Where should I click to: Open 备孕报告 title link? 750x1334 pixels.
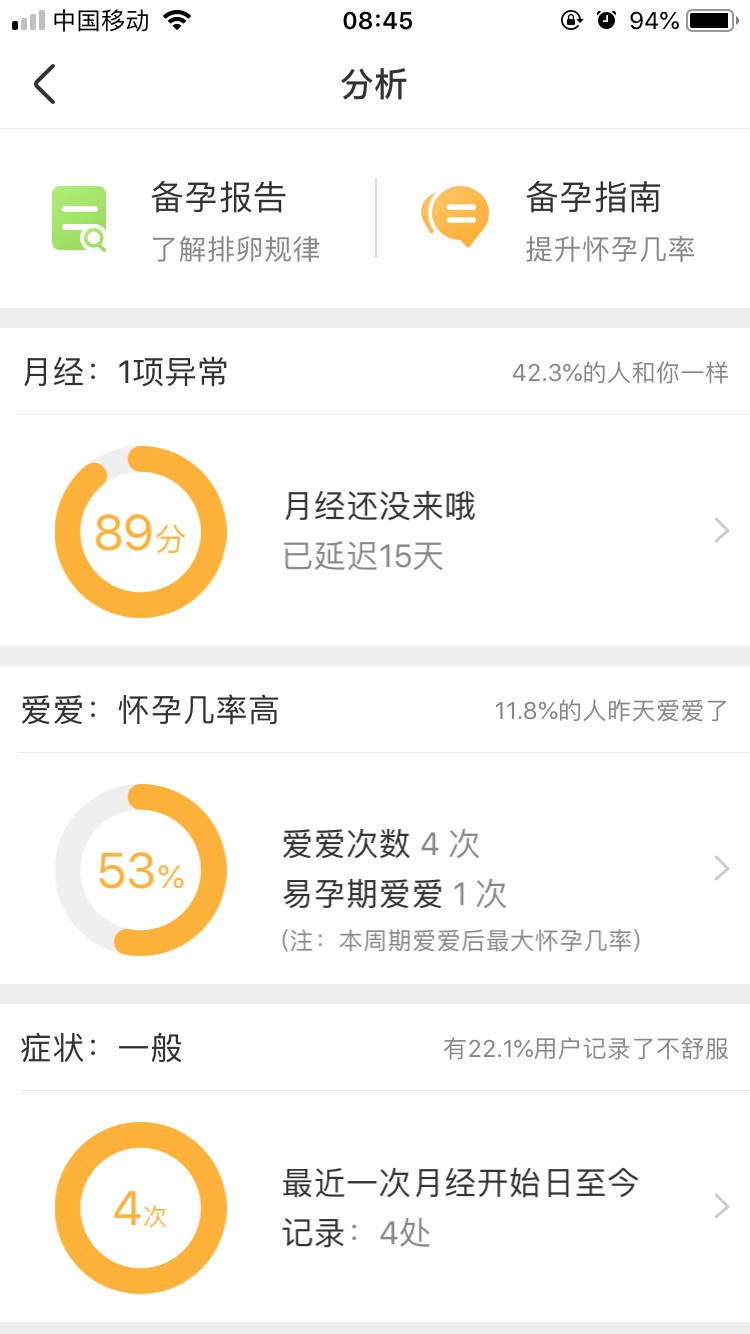[218, 198]
